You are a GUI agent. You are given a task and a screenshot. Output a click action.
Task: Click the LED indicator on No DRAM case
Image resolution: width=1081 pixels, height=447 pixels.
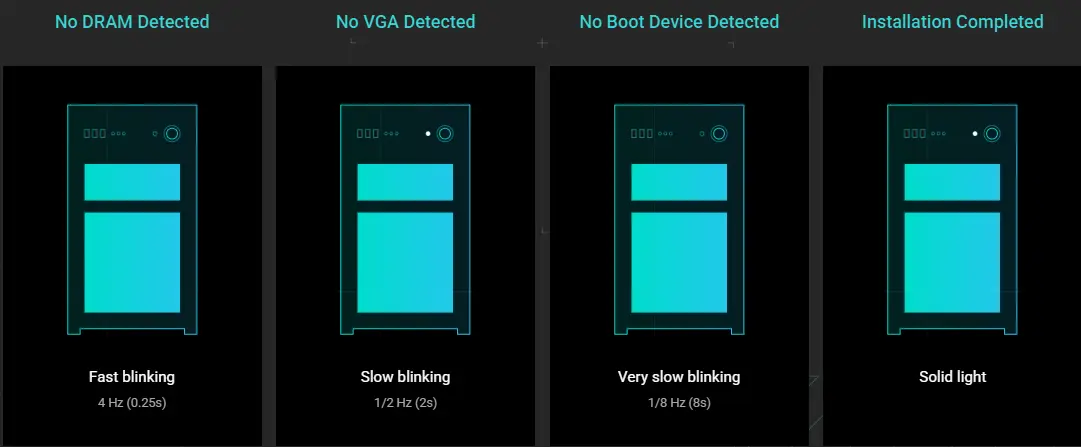click(x=155, y=133)
